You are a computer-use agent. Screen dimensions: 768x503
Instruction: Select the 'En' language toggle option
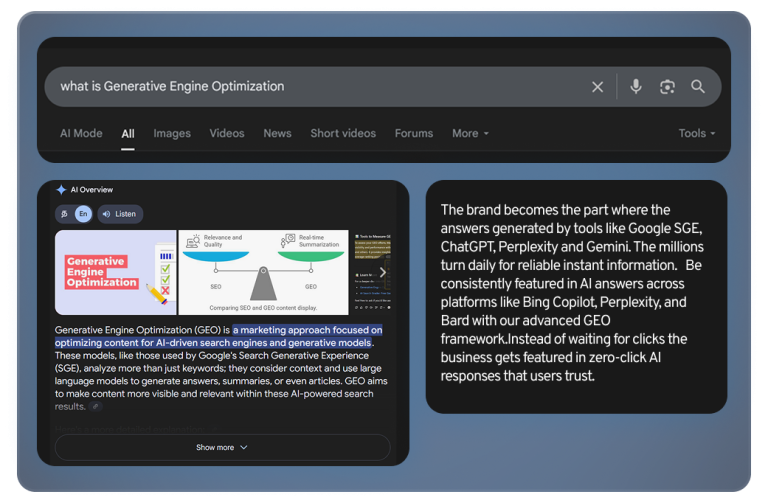point(83,214)
